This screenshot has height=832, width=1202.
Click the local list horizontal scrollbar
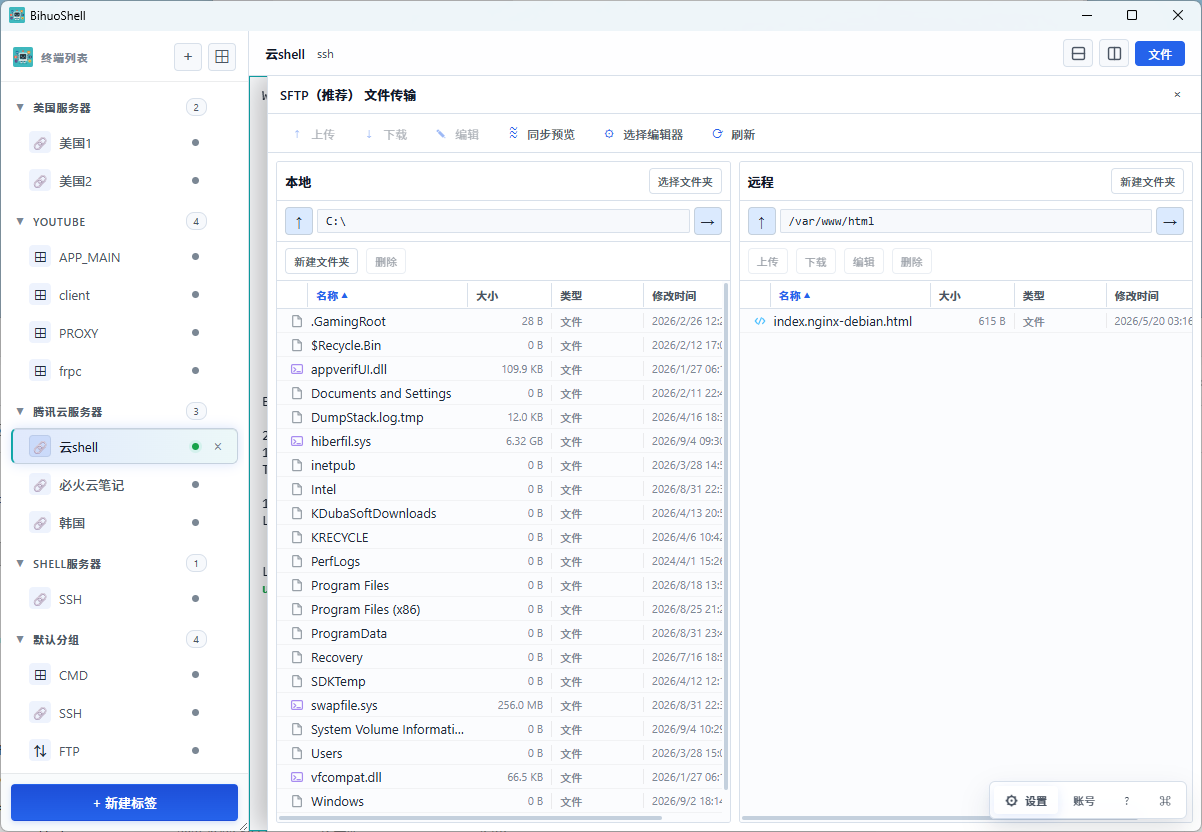pyautogui.click(x=470, y=818)
